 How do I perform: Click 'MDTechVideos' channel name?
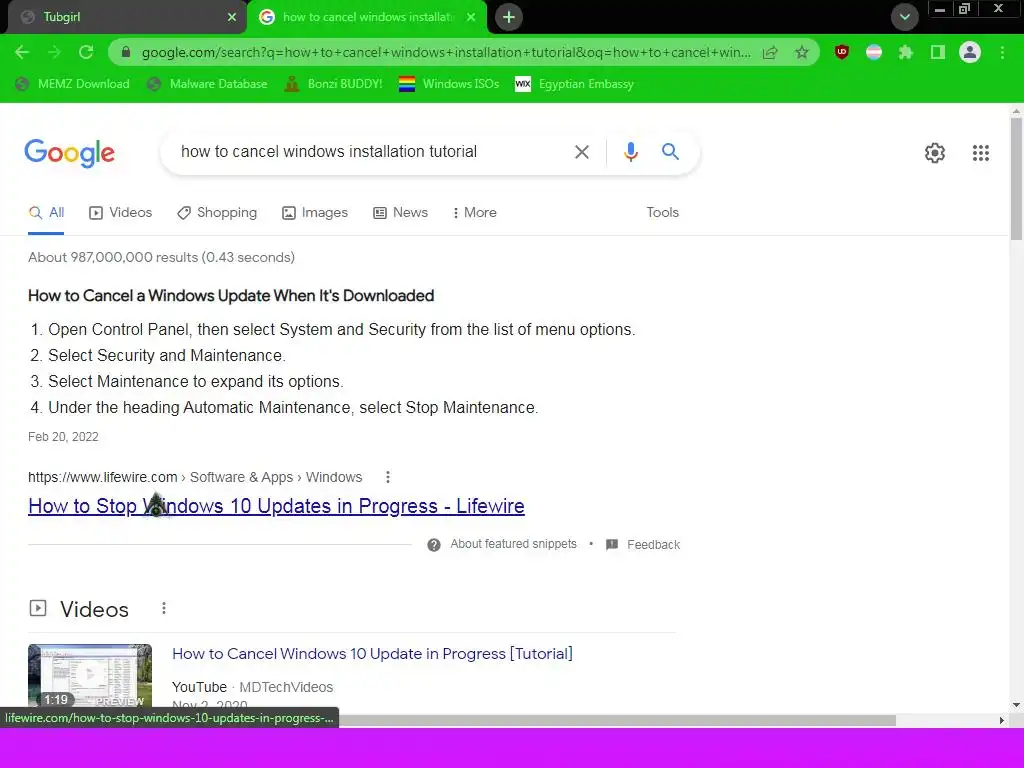(x=286, y=687)
